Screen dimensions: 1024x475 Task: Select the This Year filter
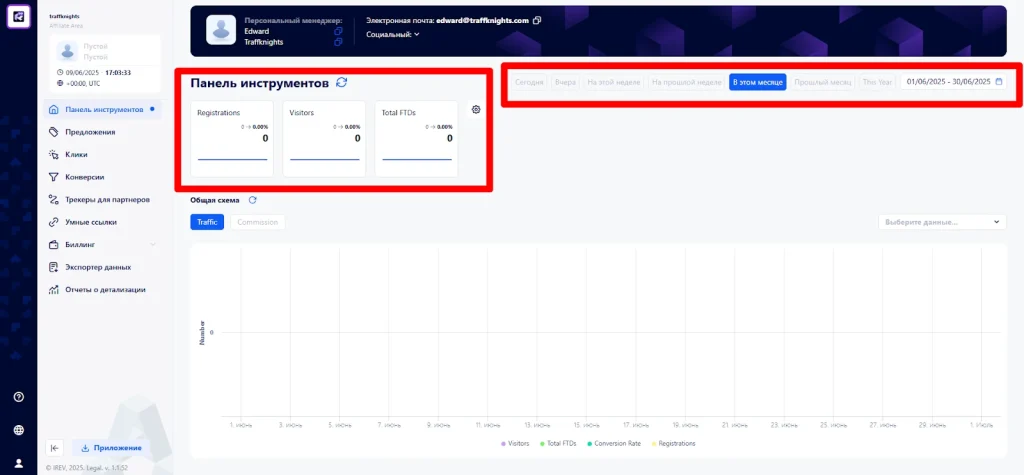click(x=877, y=82)
